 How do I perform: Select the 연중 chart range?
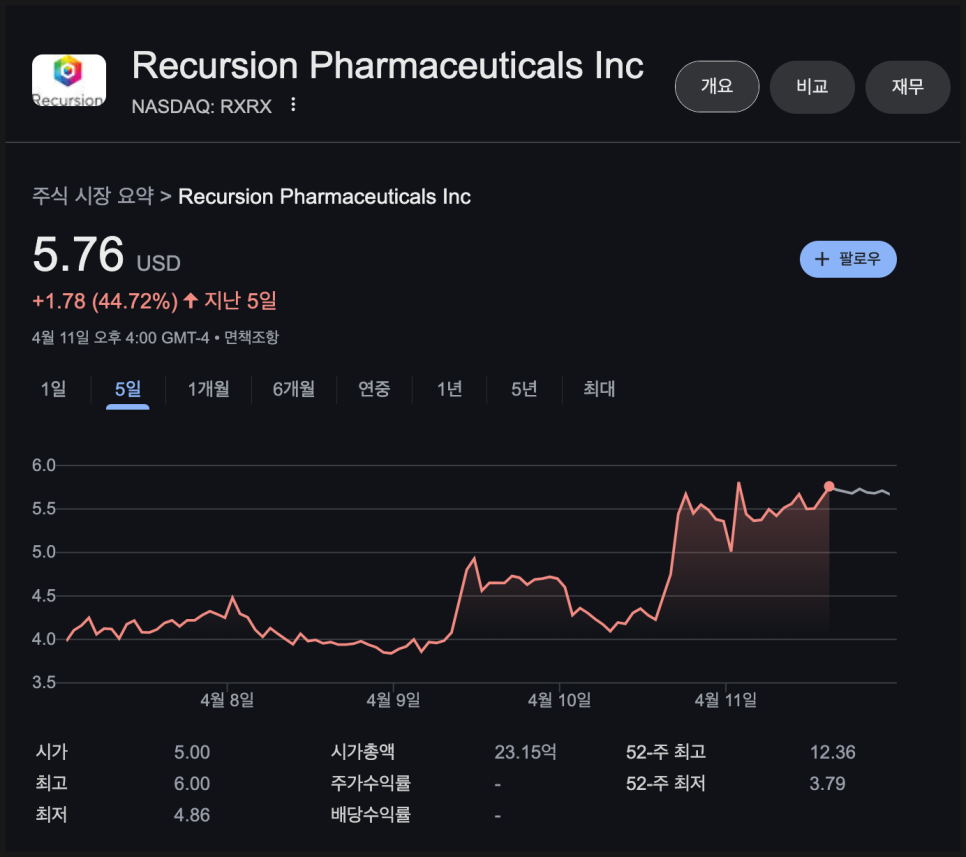(374, 389)
